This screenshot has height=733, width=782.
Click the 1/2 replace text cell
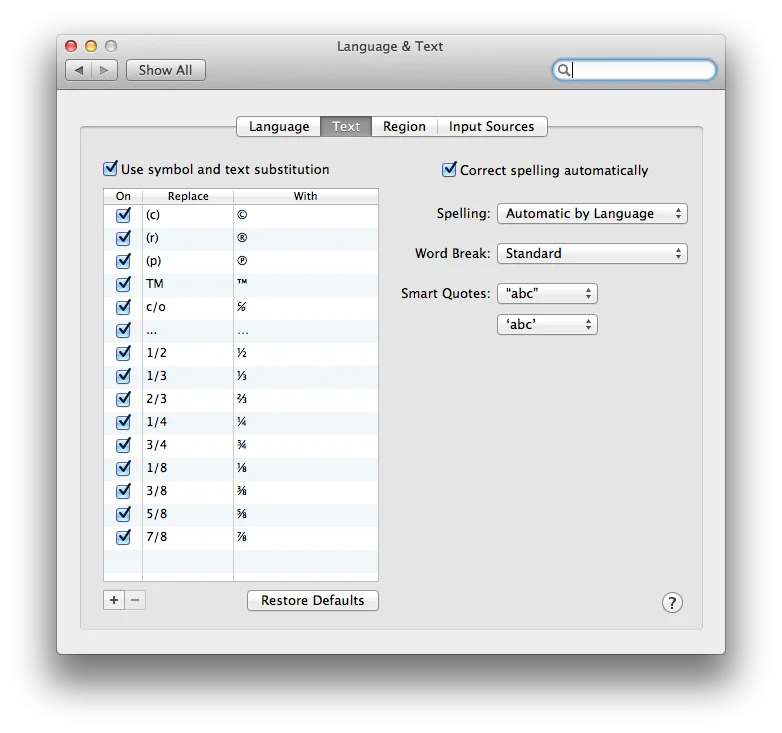coord(188,353)
